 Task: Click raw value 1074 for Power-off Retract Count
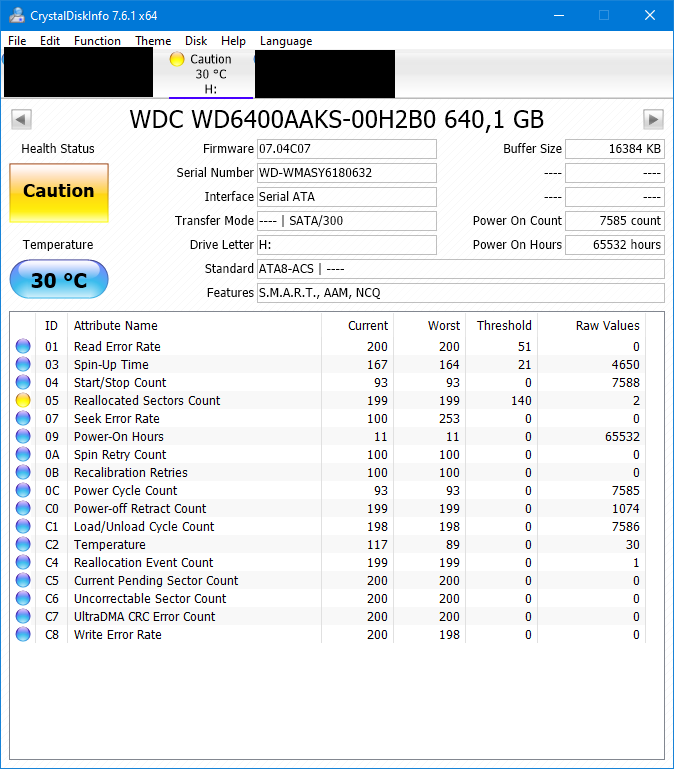625,509
